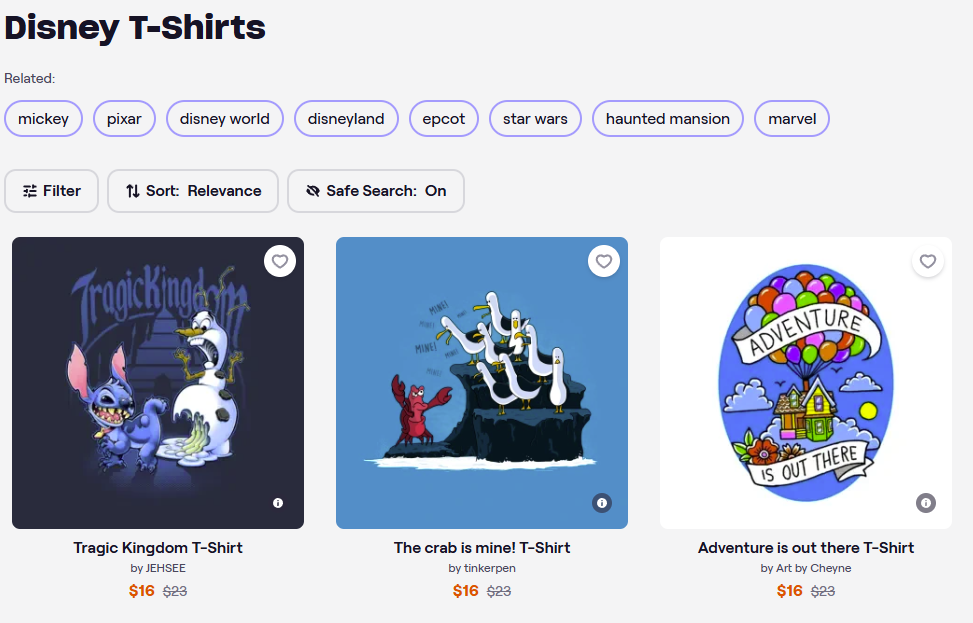
Task: Visit designer tinkerpen's profile link
Action: point(489,568)
